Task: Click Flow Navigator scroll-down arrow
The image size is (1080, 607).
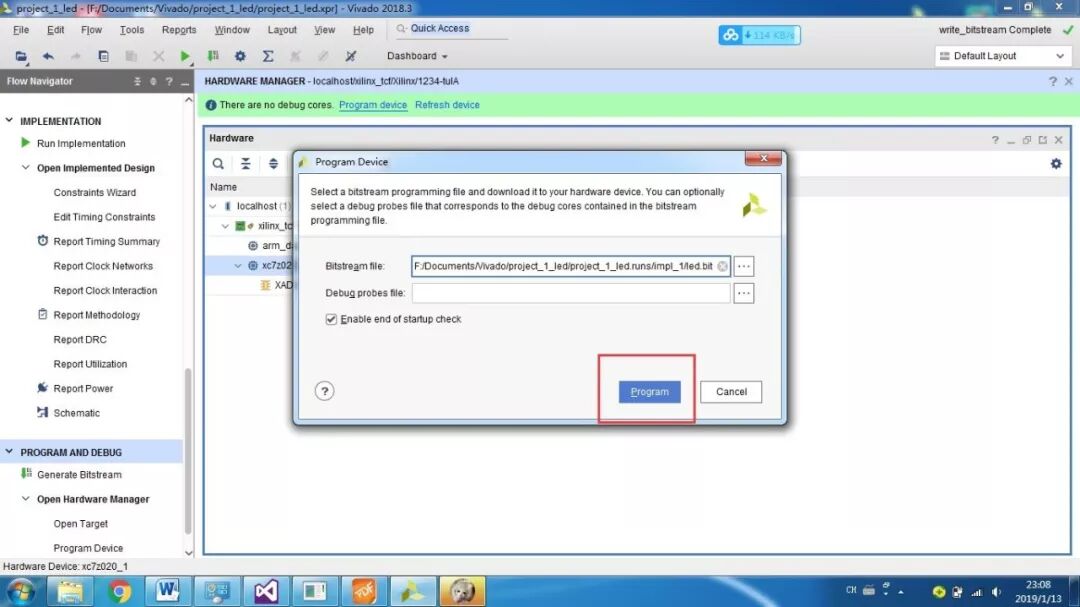Action: click(x=189, y=552)
